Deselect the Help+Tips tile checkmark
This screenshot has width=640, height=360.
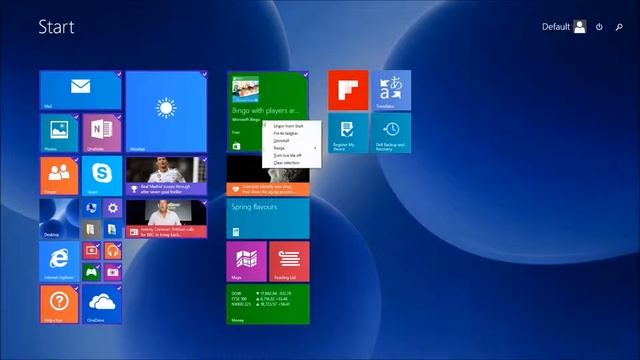[76, 288]
